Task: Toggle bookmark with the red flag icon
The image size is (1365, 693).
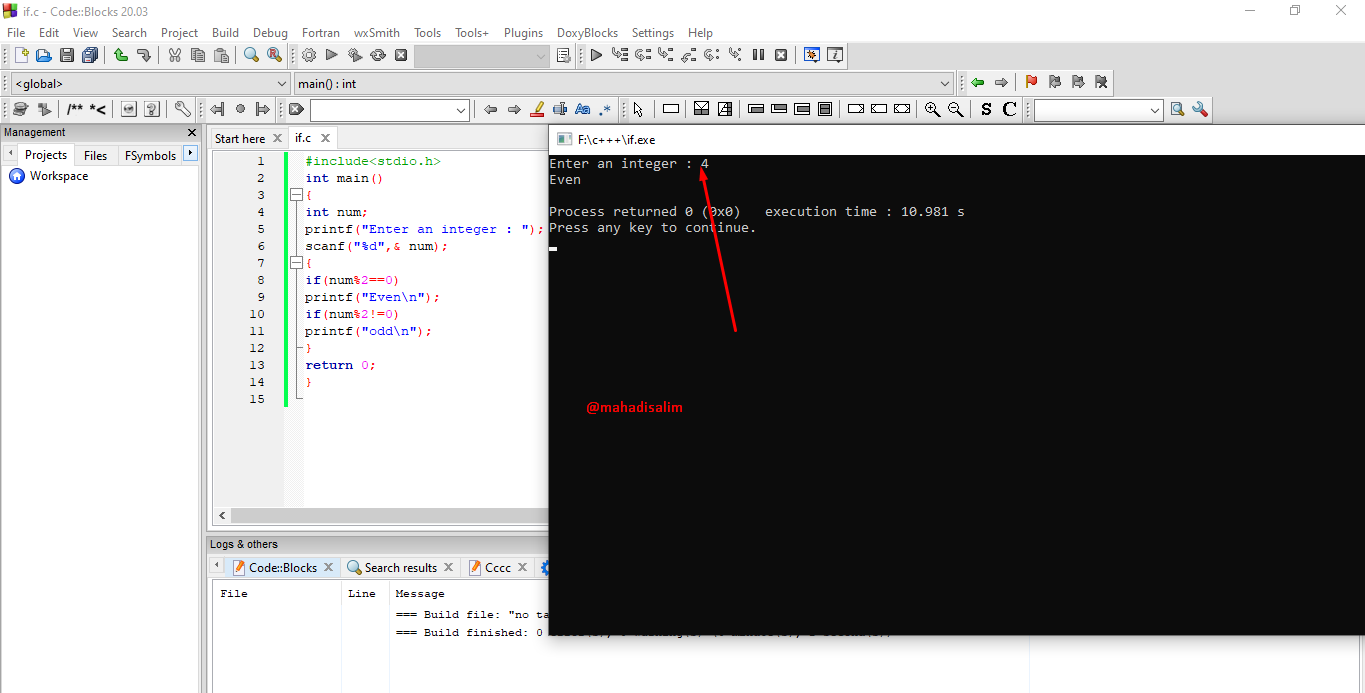Action: pyautogui.click(x=1031, y=83)
